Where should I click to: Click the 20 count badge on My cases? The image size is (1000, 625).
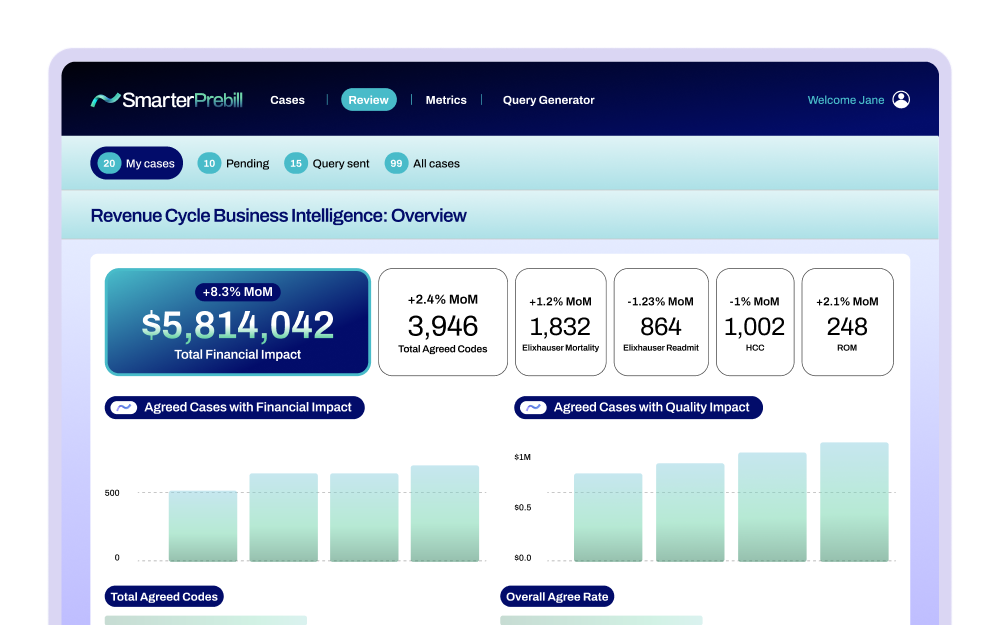pos(109,163)
